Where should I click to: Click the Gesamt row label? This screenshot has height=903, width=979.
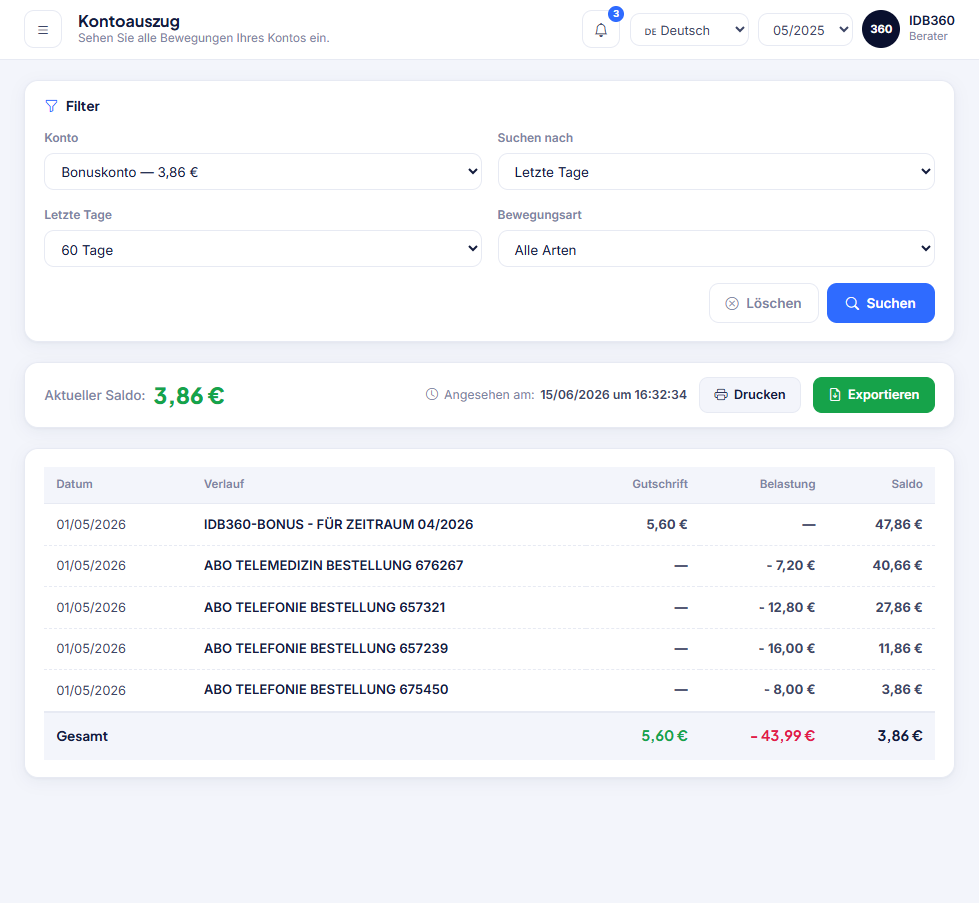point(82,736)
